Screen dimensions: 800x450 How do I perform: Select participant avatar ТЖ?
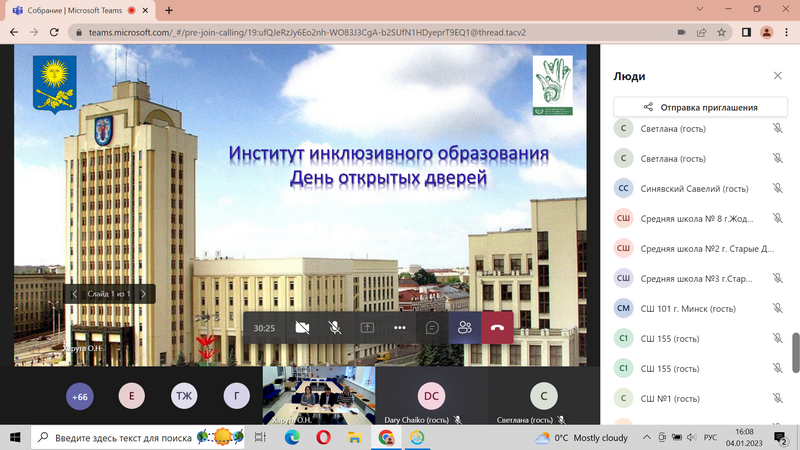tap(184, 396)
